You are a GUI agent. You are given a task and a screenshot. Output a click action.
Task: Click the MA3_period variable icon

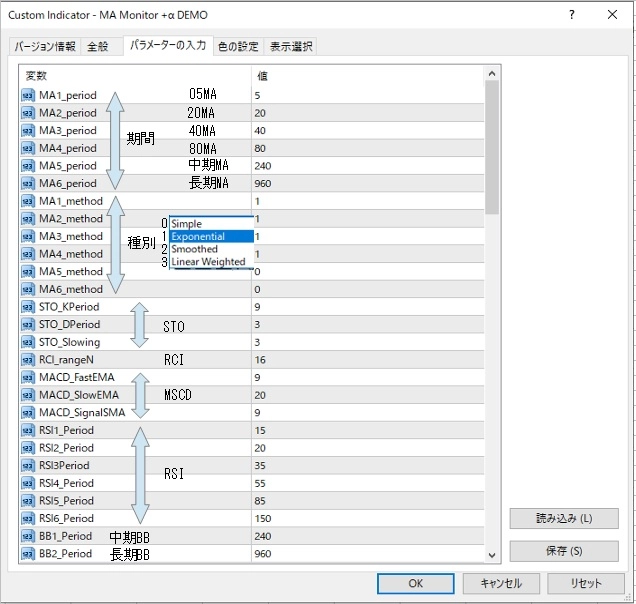[28, 131]
